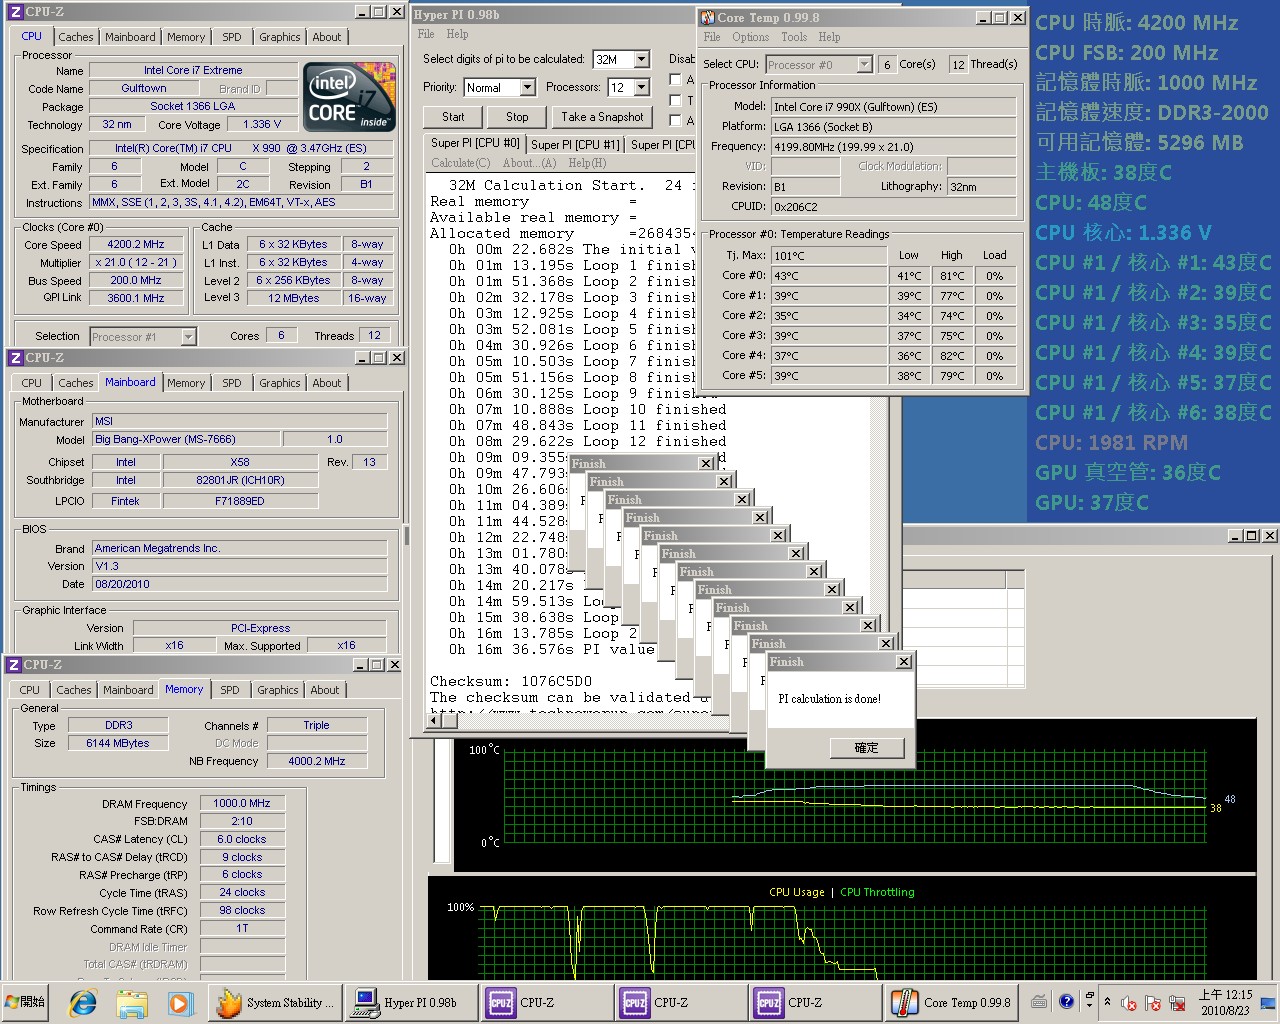Image resolution: width=1280 pixels, height=1024 pixels.
Task: Open Windows Media Player taskbar icon
Action: point(180,1002)
